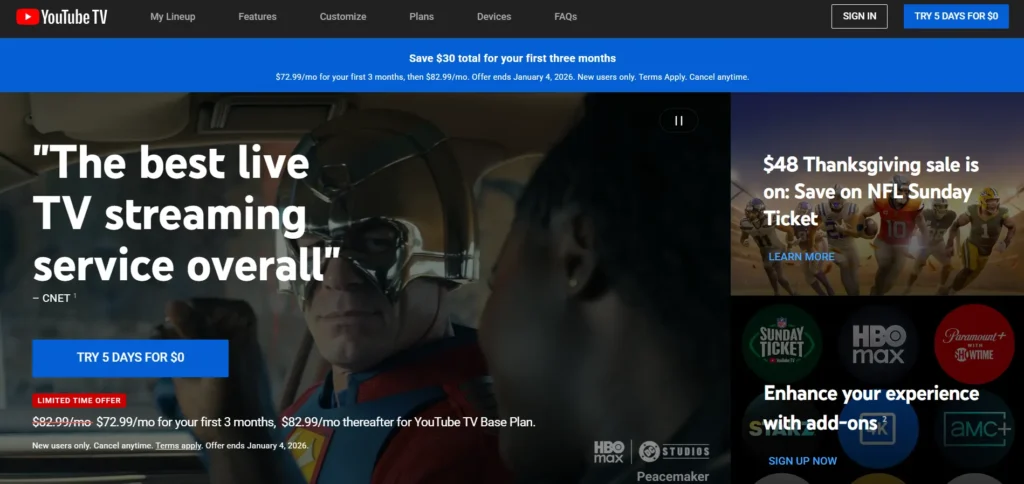This screenshot has height=484, width=1024.
Task: Open the Devices nav link
Action: 494,17
